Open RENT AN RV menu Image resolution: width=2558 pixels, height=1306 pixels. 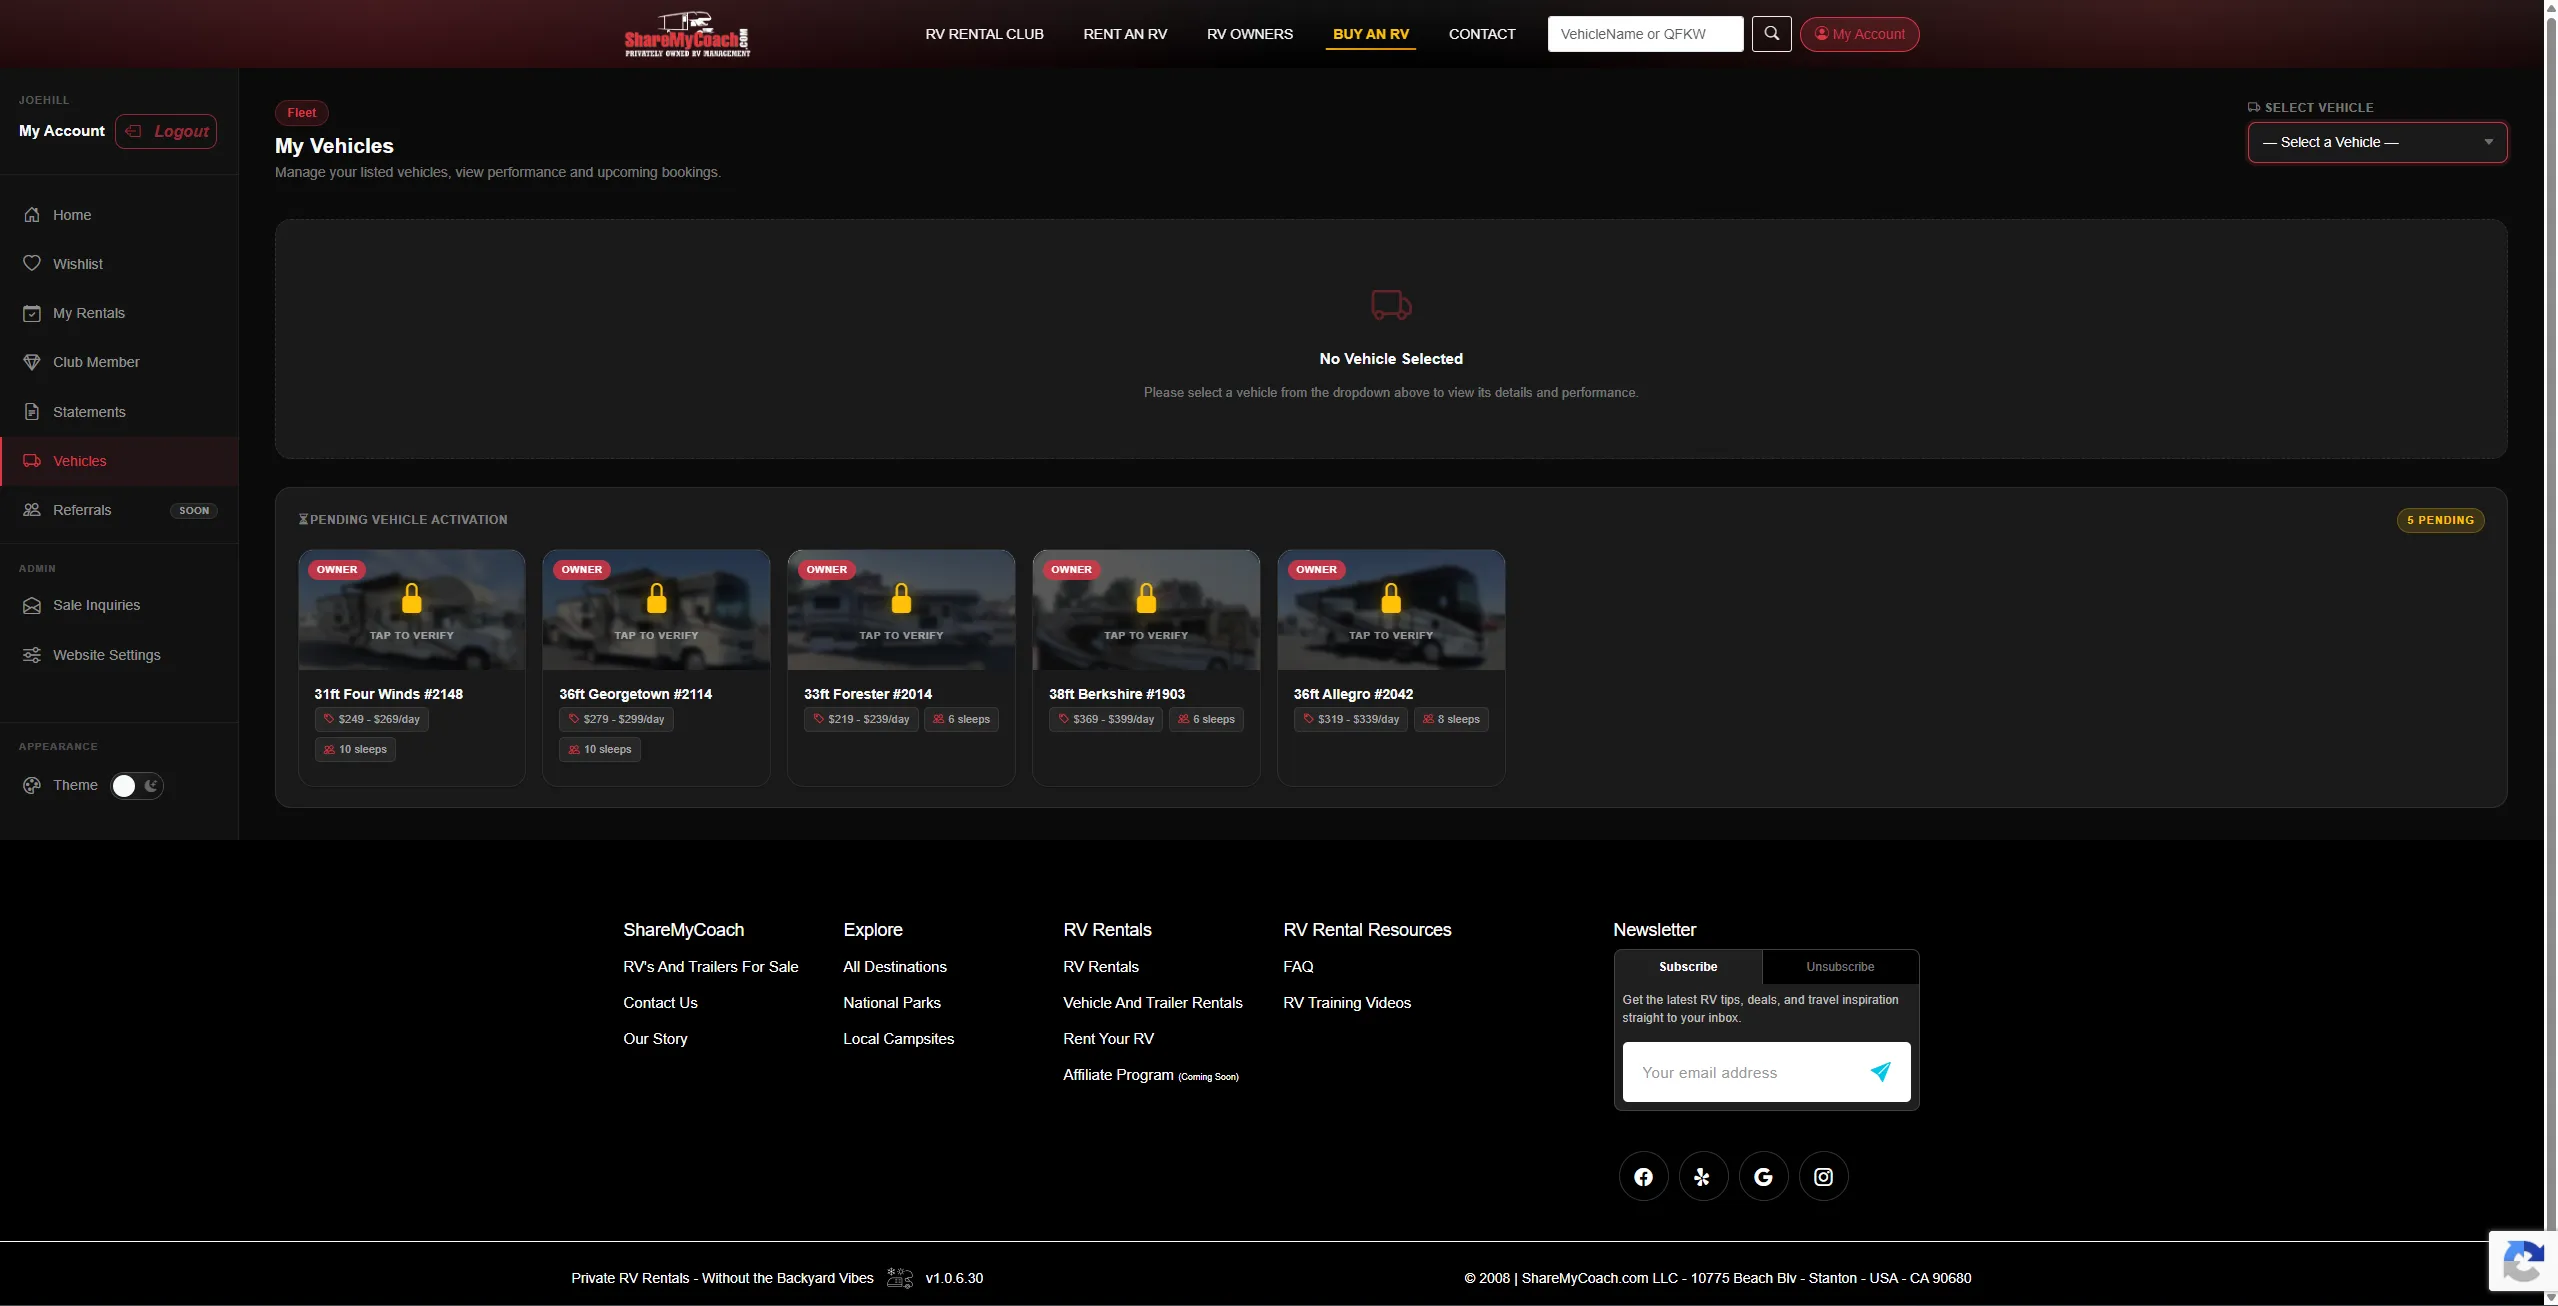[1125, 34]
